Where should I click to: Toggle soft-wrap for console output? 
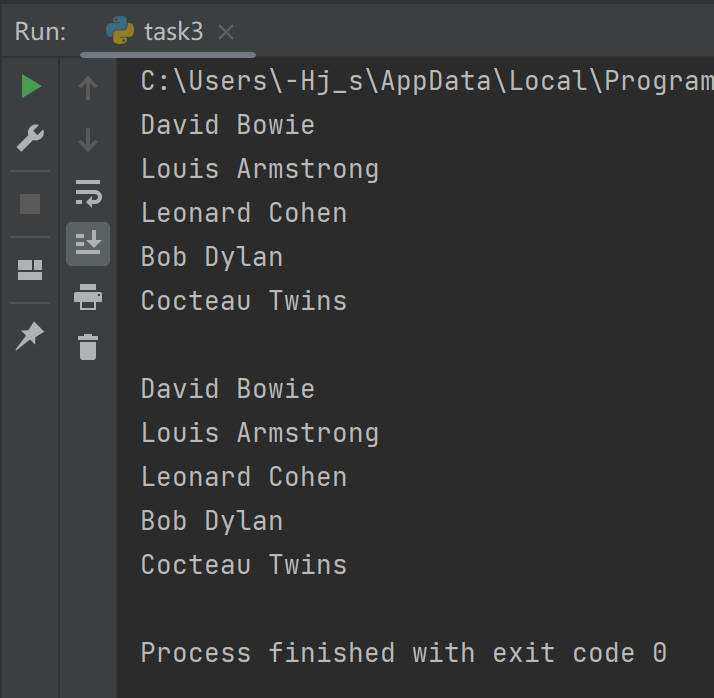pos(88,191)
